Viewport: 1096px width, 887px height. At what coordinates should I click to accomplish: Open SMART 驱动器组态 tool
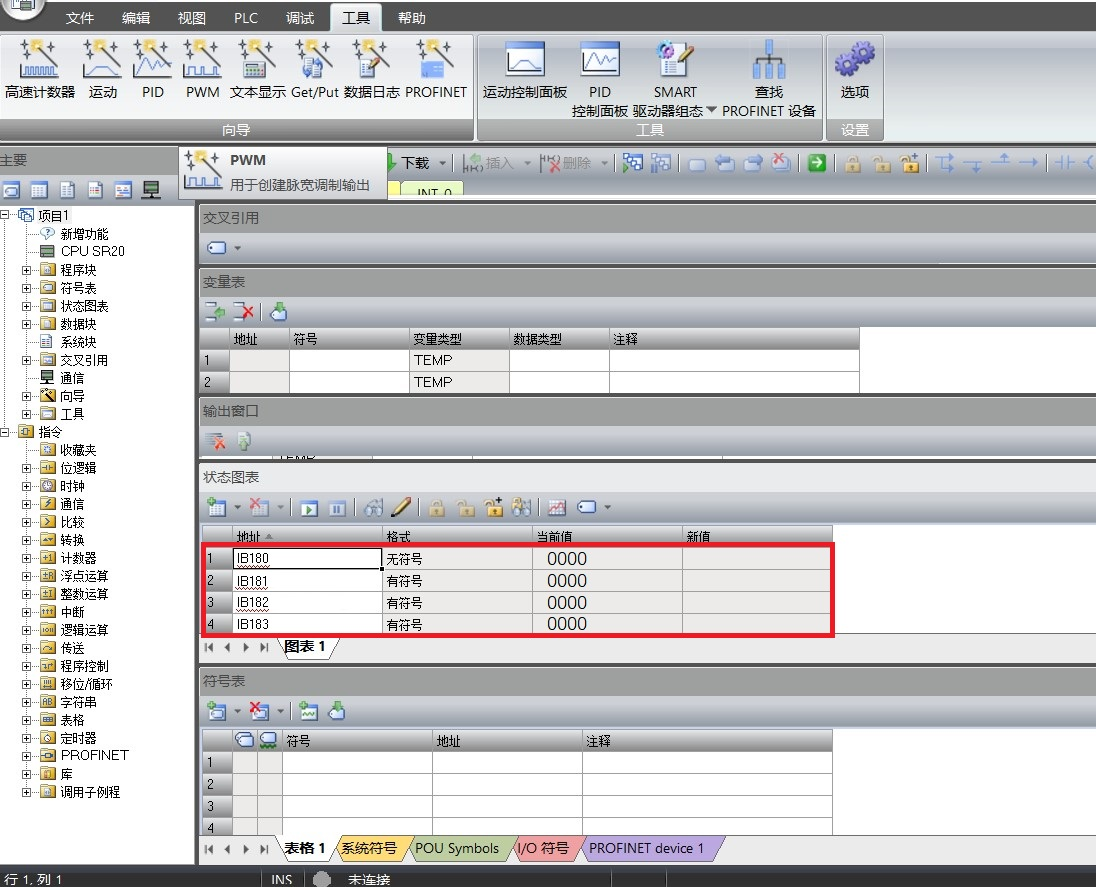675,78
